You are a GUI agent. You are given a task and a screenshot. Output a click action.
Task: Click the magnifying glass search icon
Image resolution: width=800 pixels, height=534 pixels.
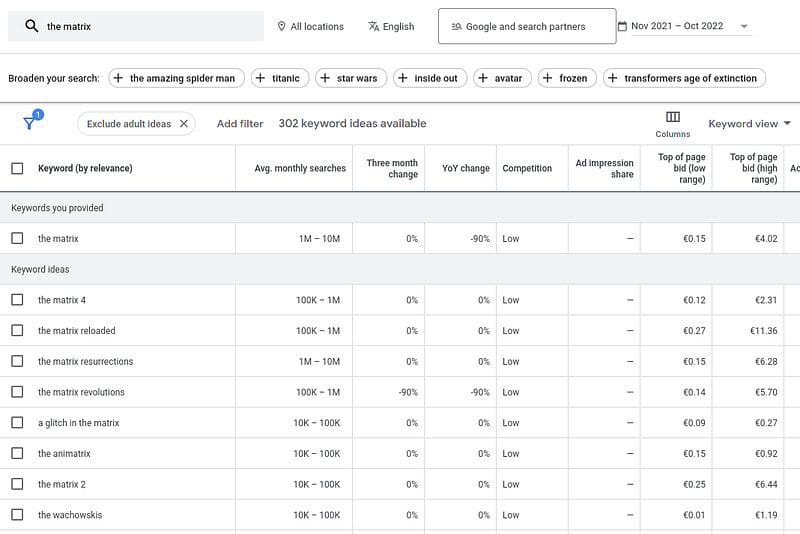32,26
